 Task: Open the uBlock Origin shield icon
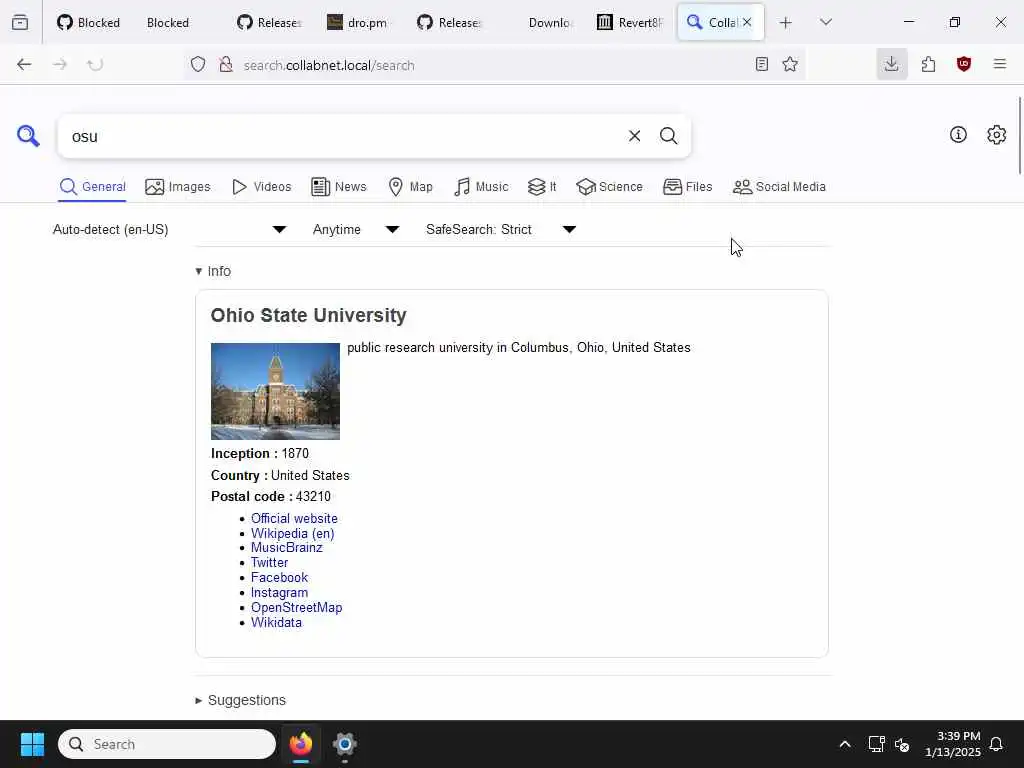pyautogui.click(x=963, y=64)
